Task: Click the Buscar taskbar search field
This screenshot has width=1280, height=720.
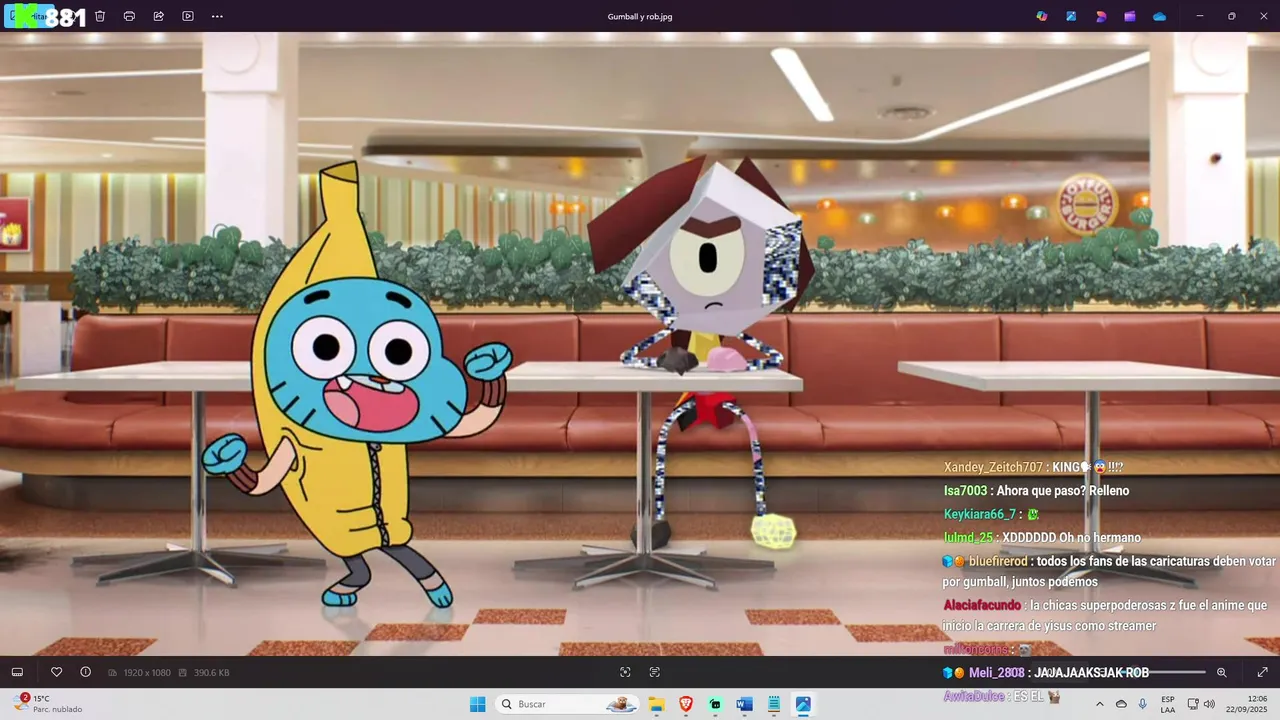Action: [568, 704]
